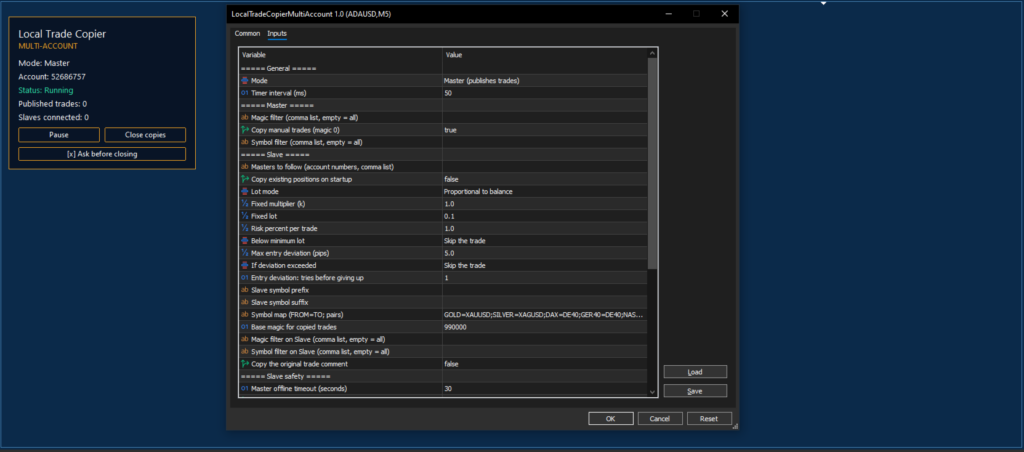Click the Symbol filter on Slave icon
The width and height of the screenshot is (1024, 452).
pyautogui.click(x=245, y=351)
